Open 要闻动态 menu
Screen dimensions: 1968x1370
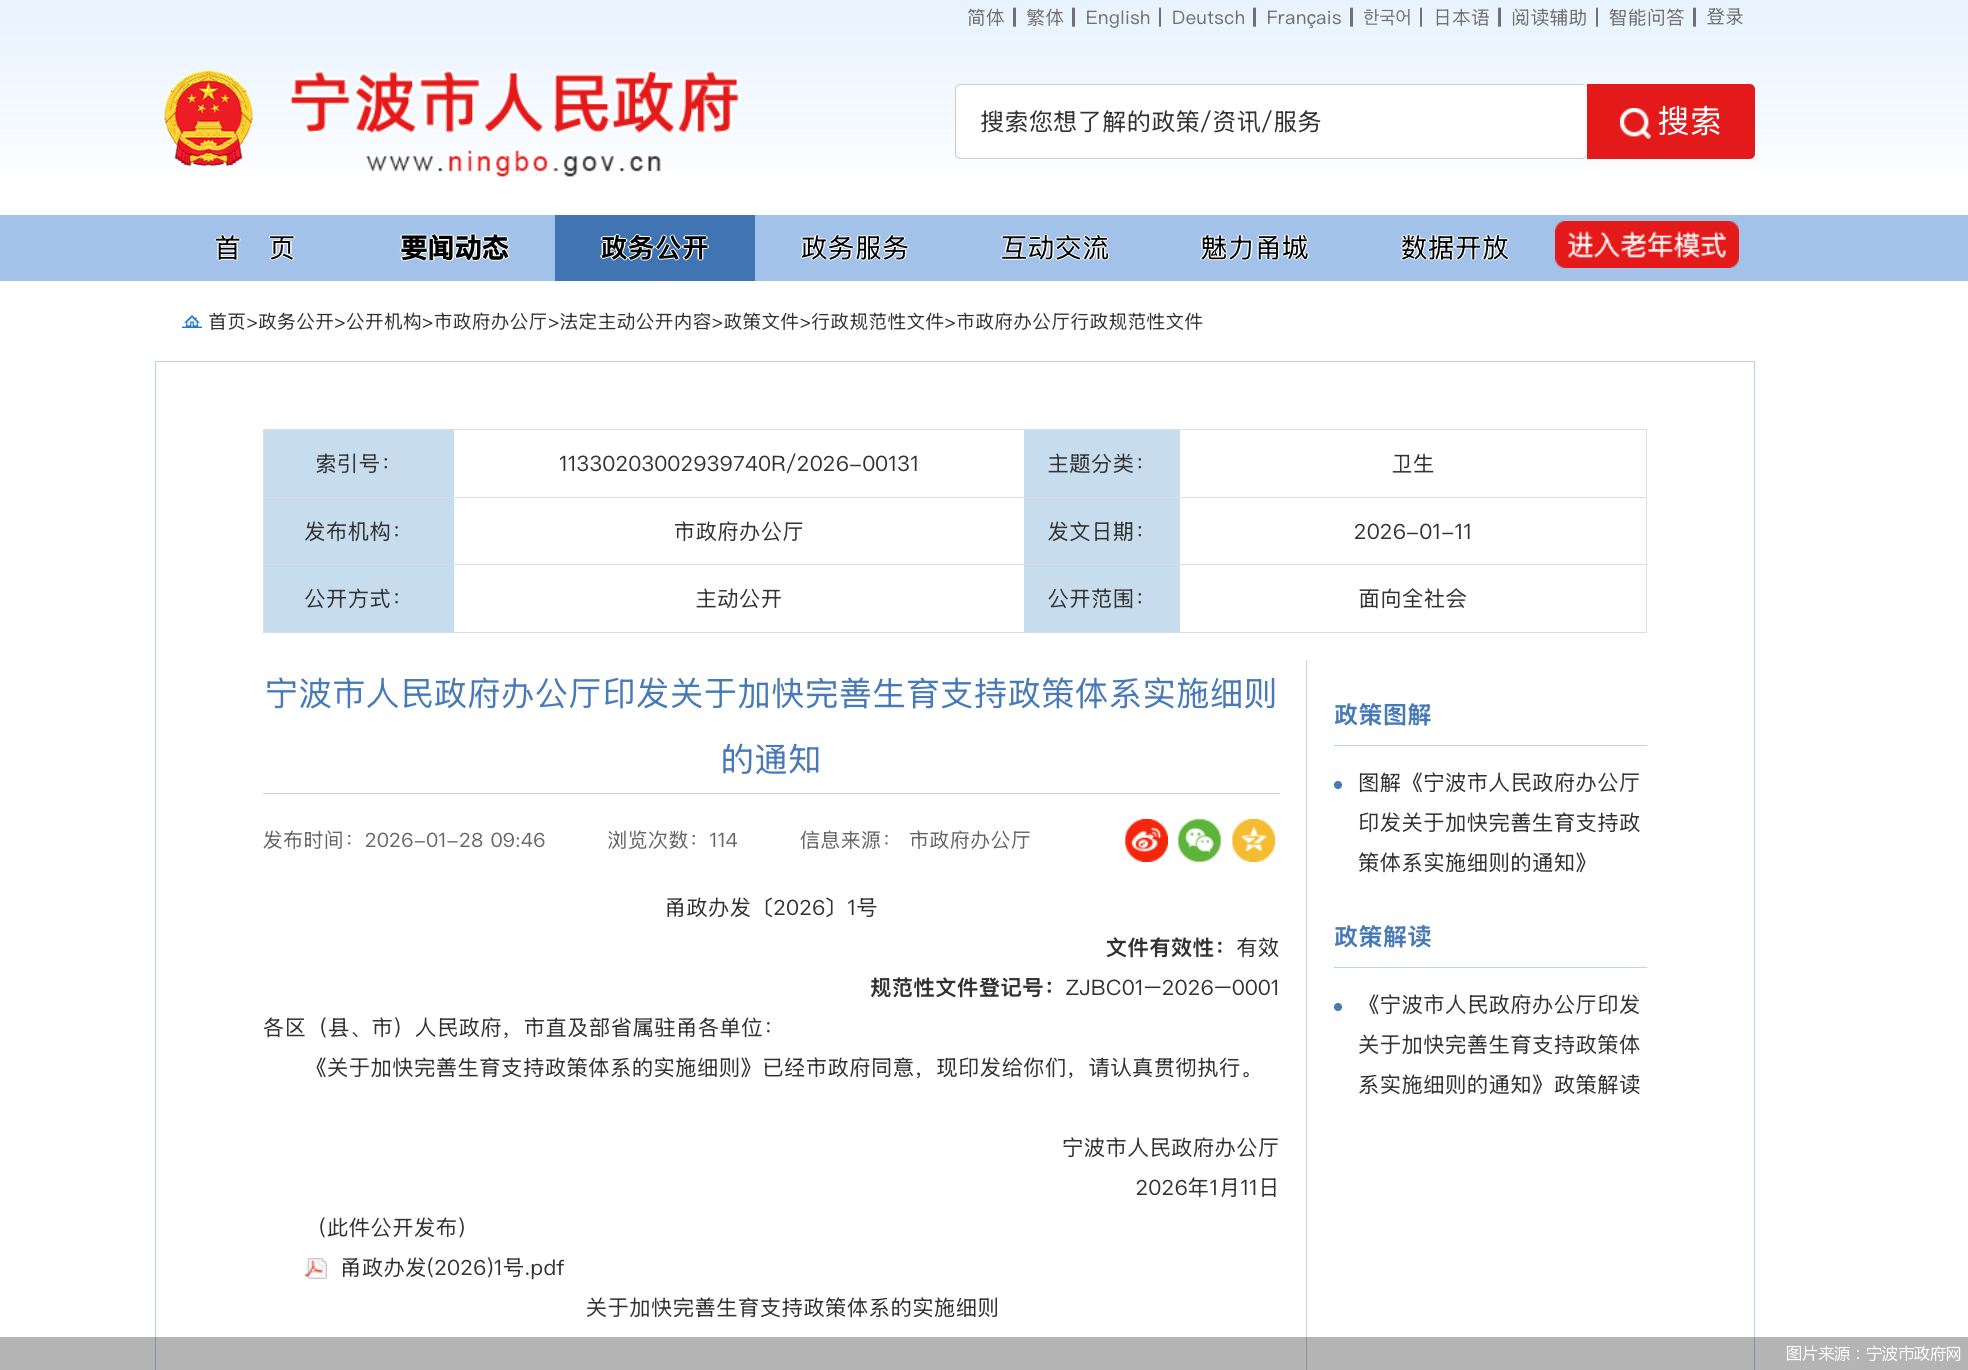click(x=453, y=248)
